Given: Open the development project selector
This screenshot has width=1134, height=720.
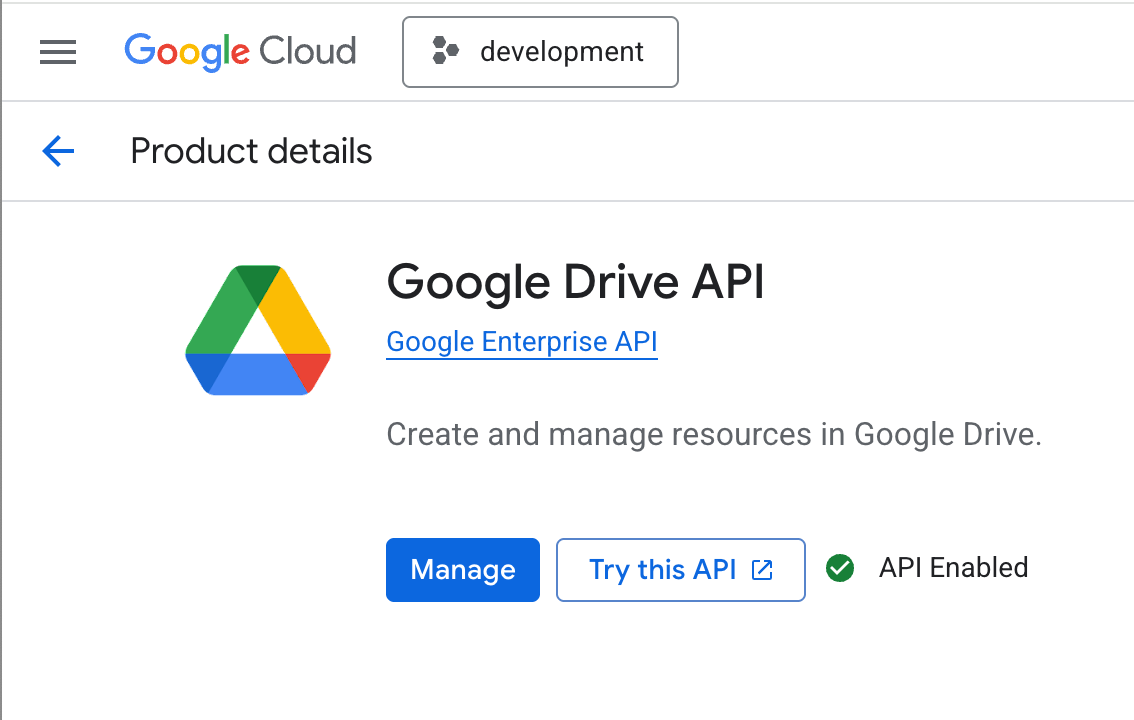Looking at the screenshot, I should [x=540, y=52].
